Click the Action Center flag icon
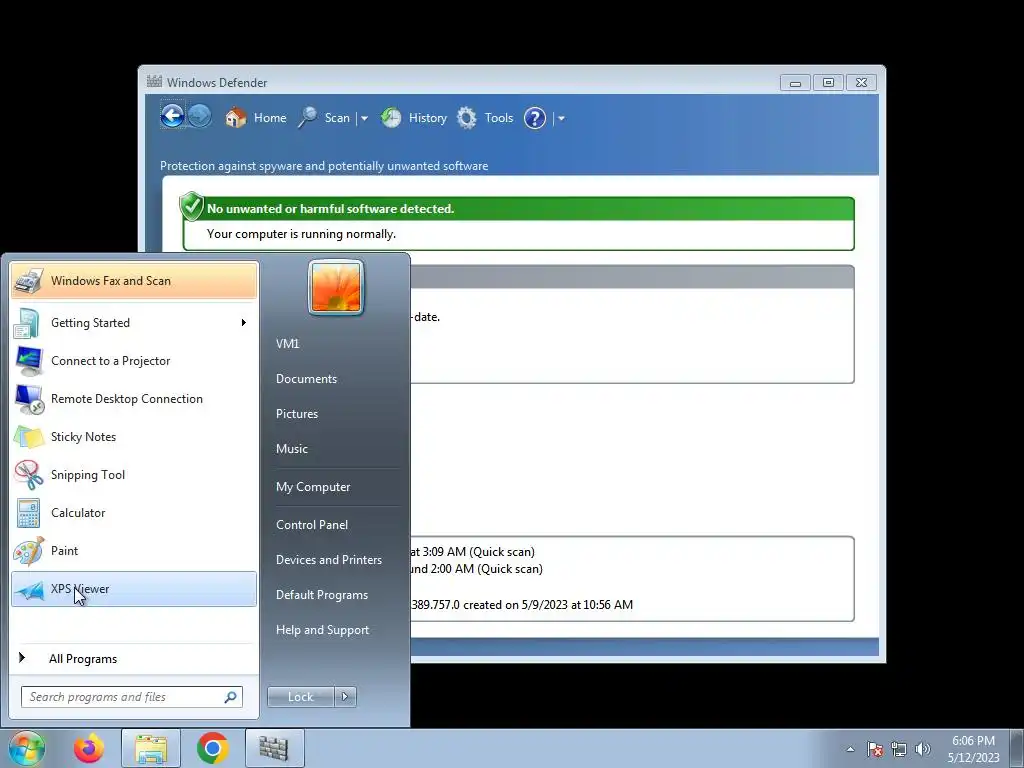 tap(874, 749)
